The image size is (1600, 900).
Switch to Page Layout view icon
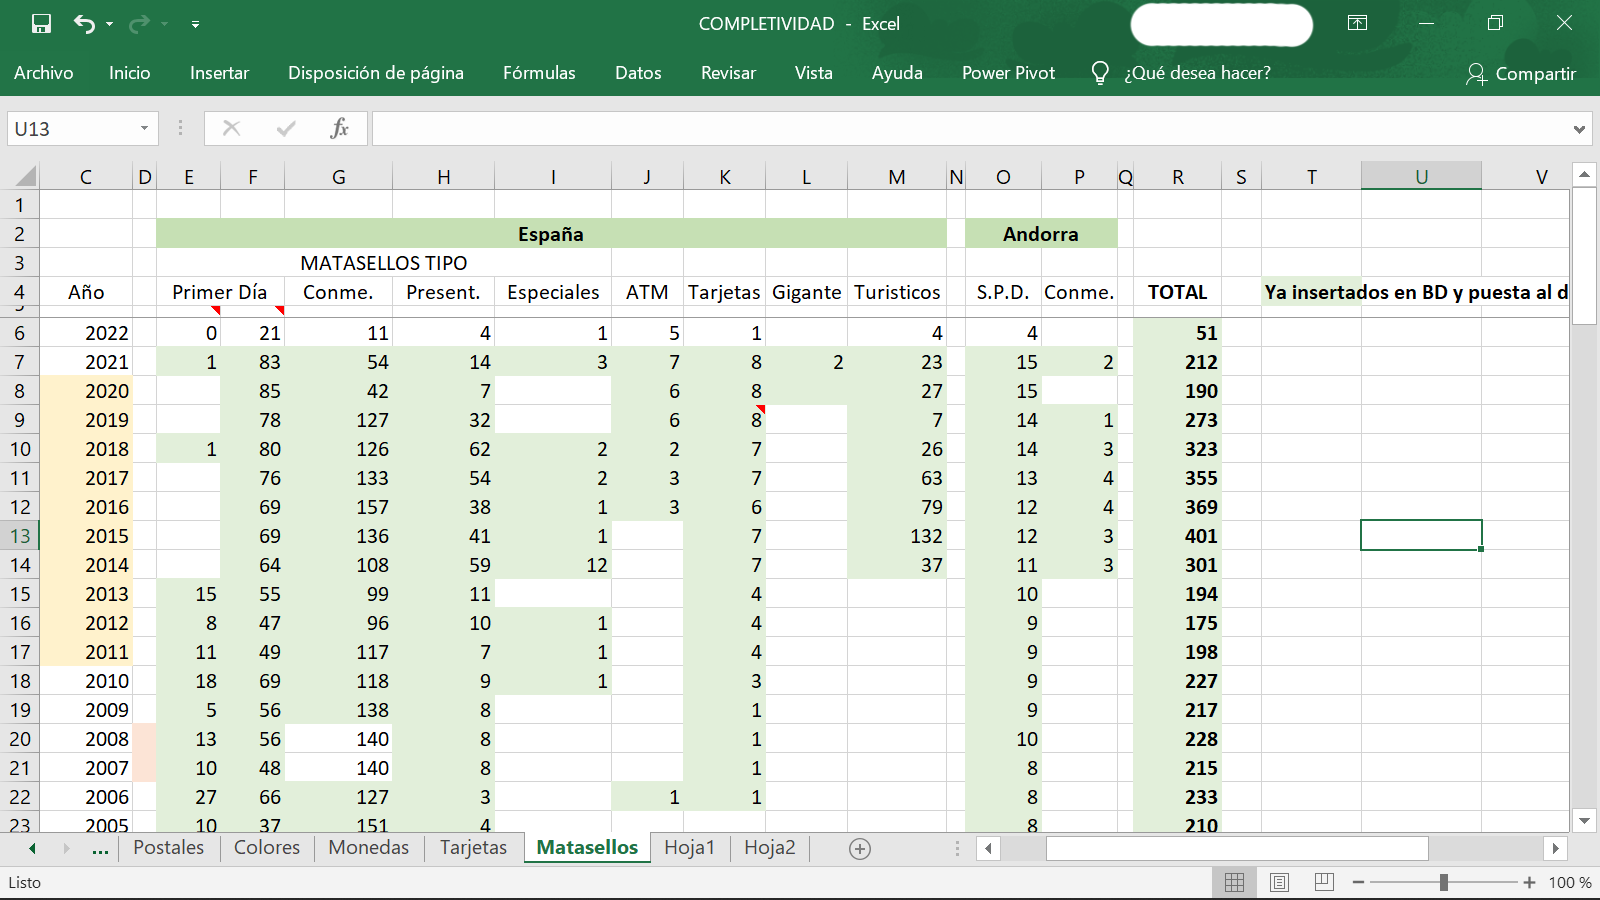(1279, 882)
